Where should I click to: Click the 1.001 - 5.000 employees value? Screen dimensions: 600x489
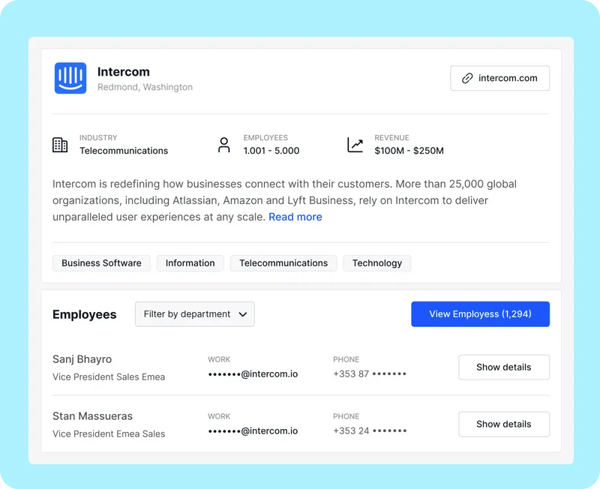[271, 151]
